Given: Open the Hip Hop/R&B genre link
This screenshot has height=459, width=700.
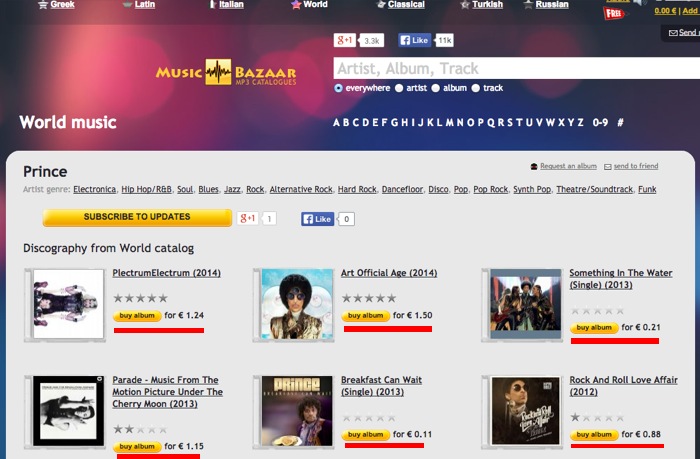Looking at the screenshot, I should tap(146, 189).
